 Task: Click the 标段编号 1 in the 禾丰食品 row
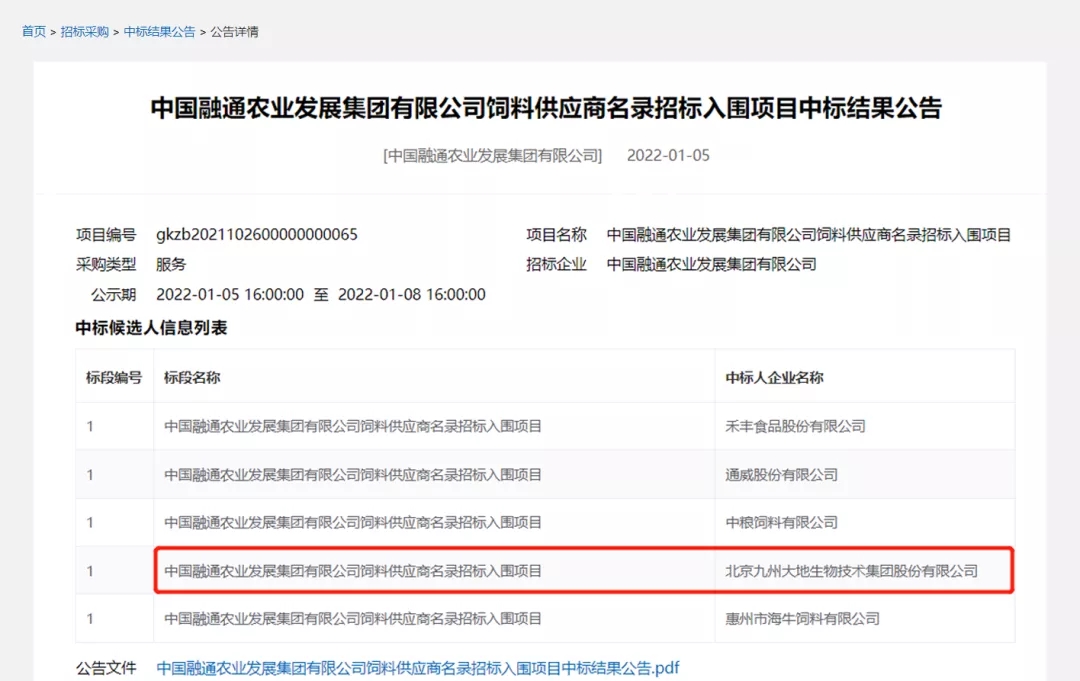click(90, 426)
